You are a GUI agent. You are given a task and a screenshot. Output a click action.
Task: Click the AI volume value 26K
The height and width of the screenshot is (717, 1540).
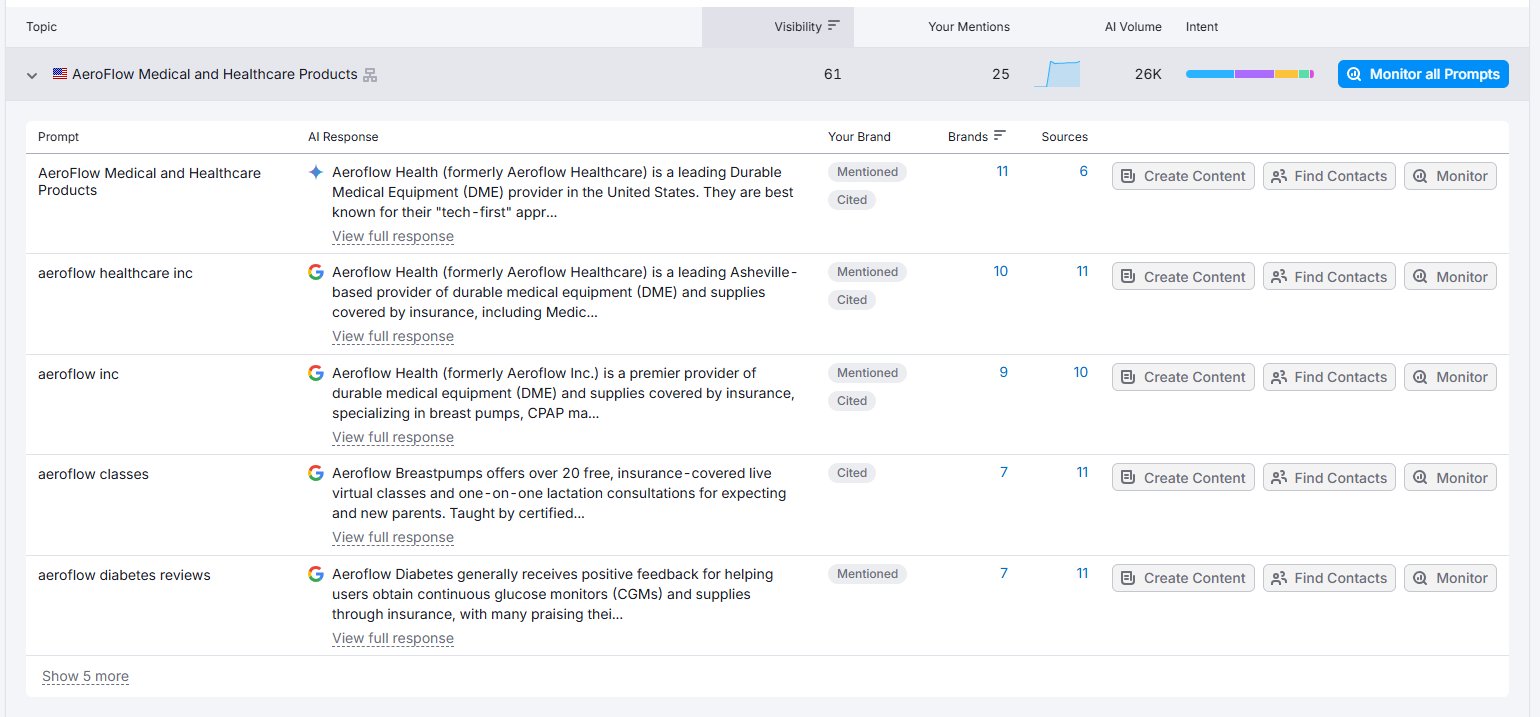pos(1148,74)
